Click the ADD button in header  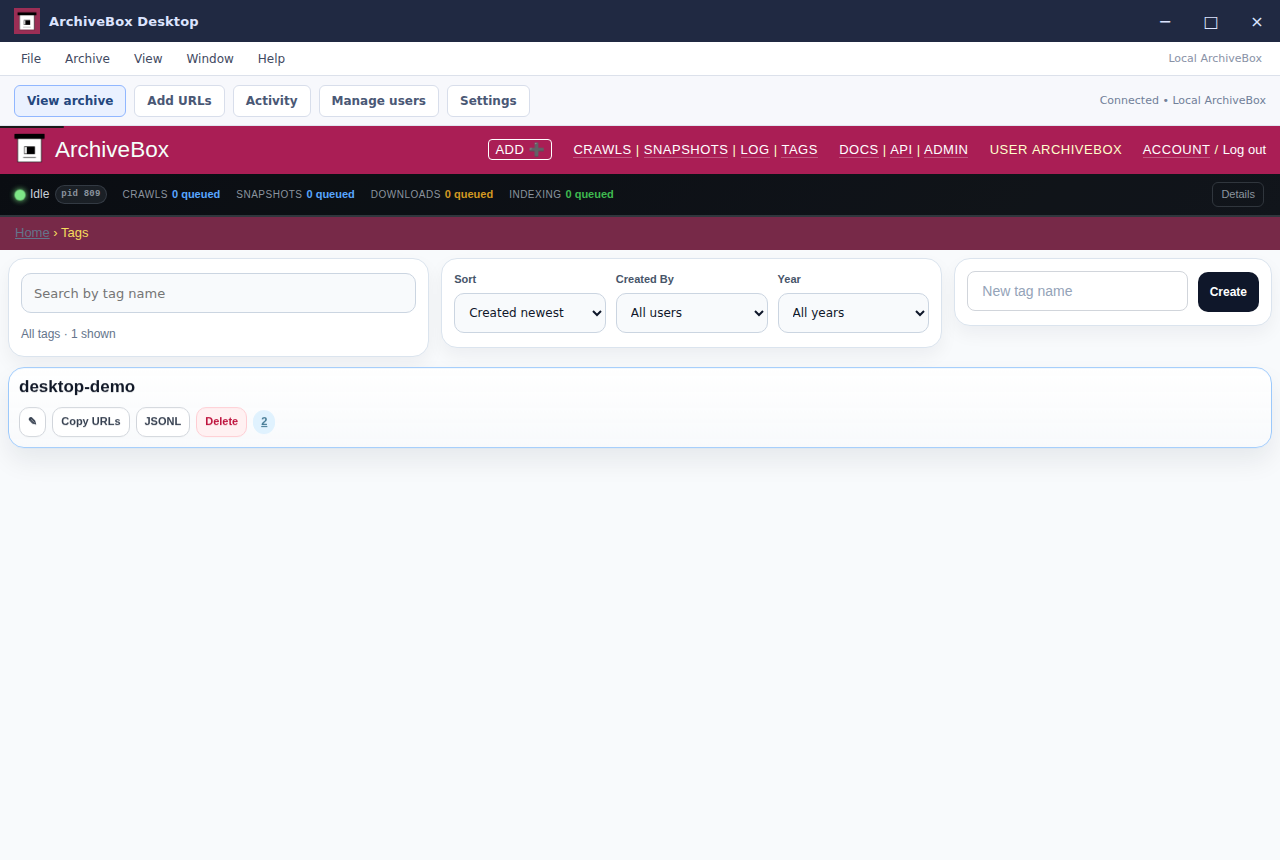tap(520, 150)
